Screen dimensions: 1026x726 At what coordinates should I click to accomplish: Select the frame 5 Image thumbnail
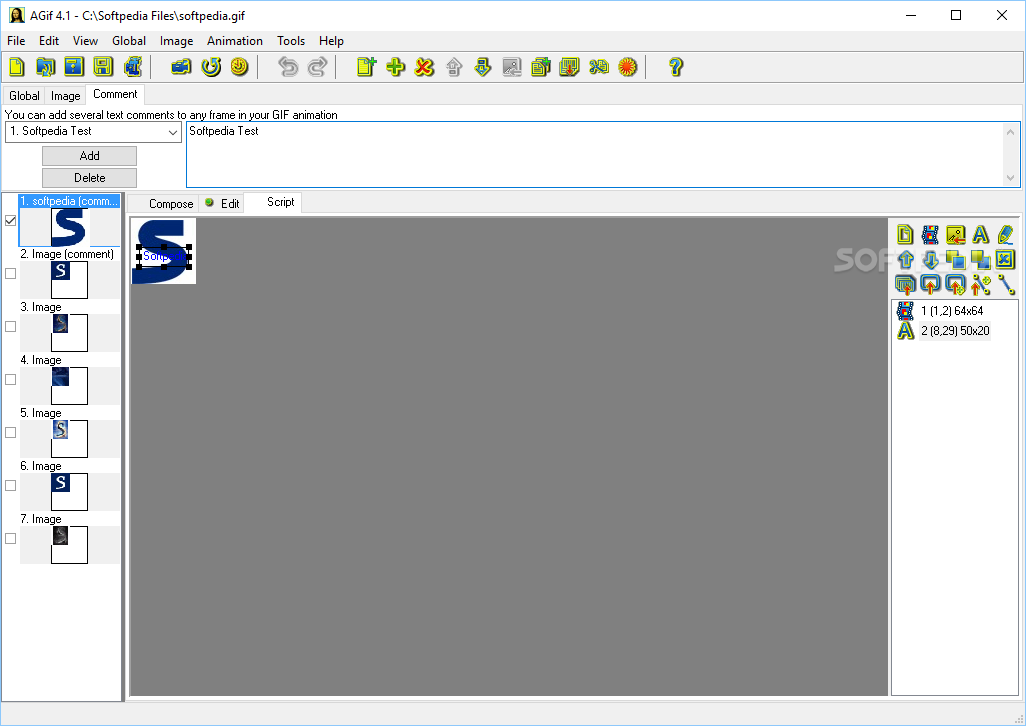(69, 438)
